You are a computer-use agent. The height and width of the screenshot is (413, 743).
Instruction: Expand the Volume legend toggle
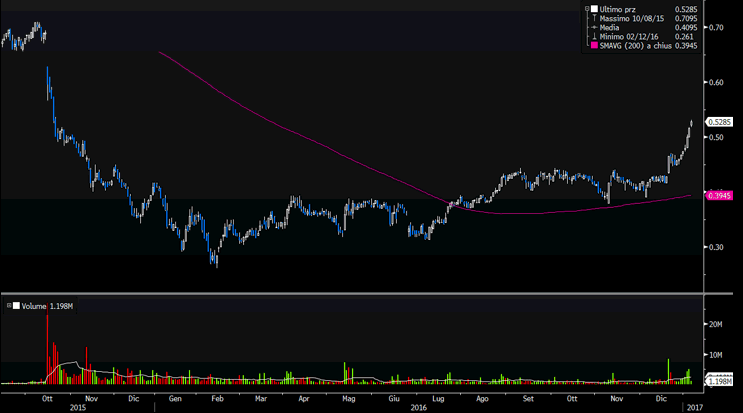coord(9,303)
